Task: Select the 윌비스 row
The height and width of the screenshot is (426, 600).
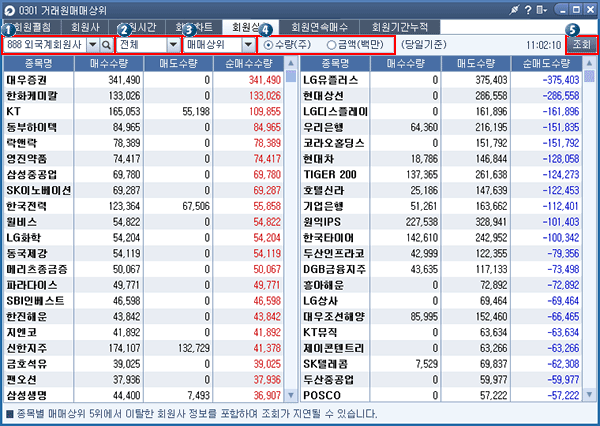Action: (144, 222)
